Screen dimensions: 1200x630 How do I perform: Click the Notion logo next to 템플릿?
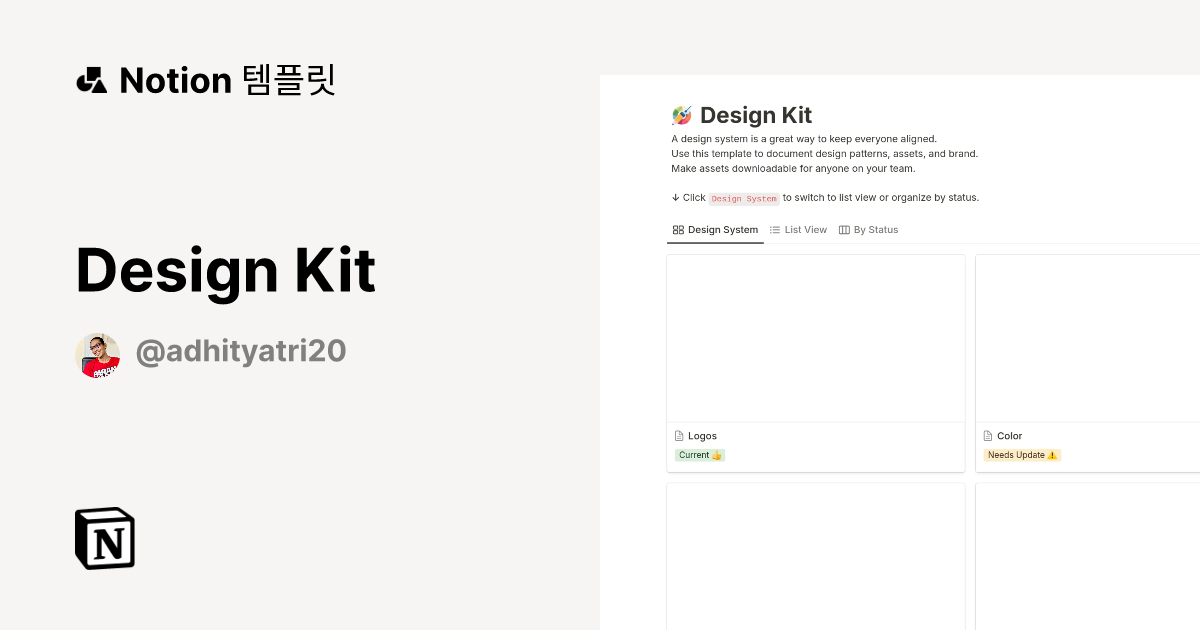click(x=91, y=80)
